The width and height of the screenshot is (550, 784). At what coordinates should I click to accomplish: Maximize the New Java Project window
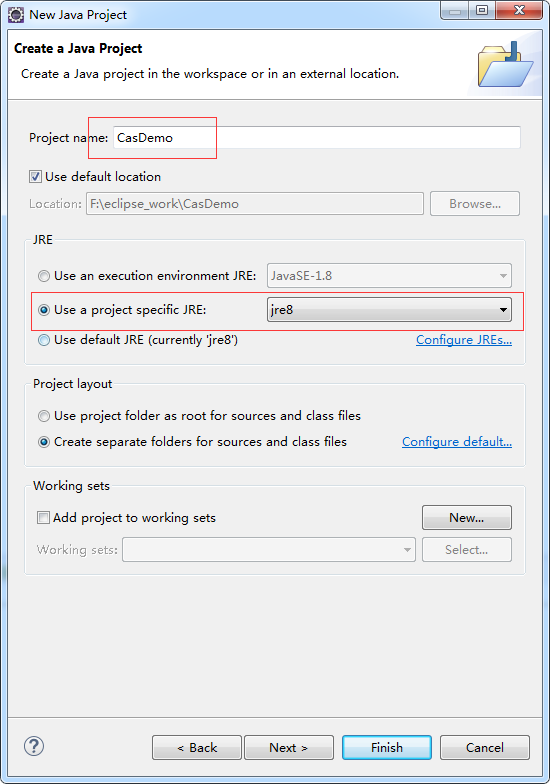click(x=482, y=10)
